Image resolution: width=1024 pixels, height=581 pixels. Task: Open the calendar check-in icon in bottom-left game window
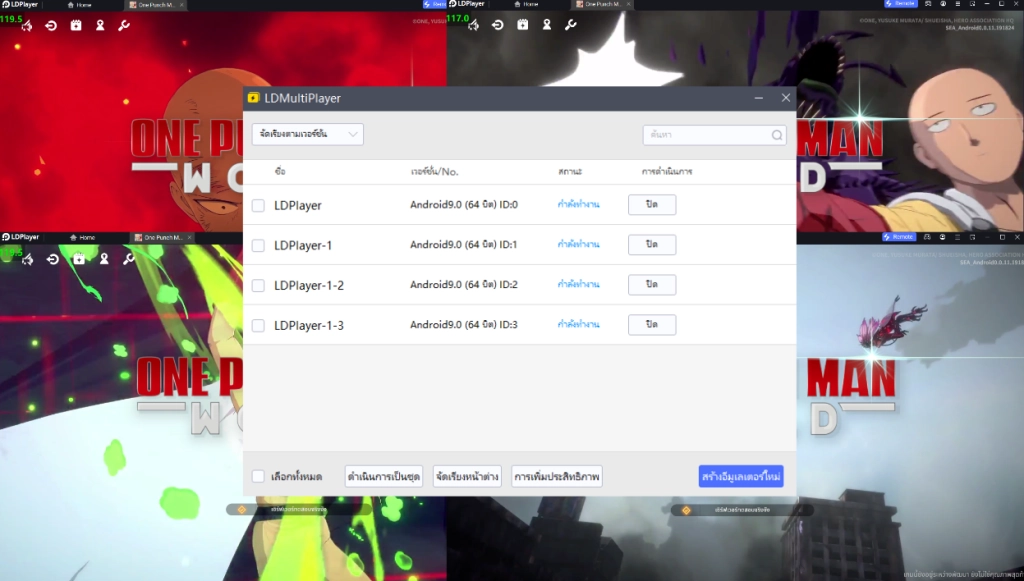pos(79,259)
